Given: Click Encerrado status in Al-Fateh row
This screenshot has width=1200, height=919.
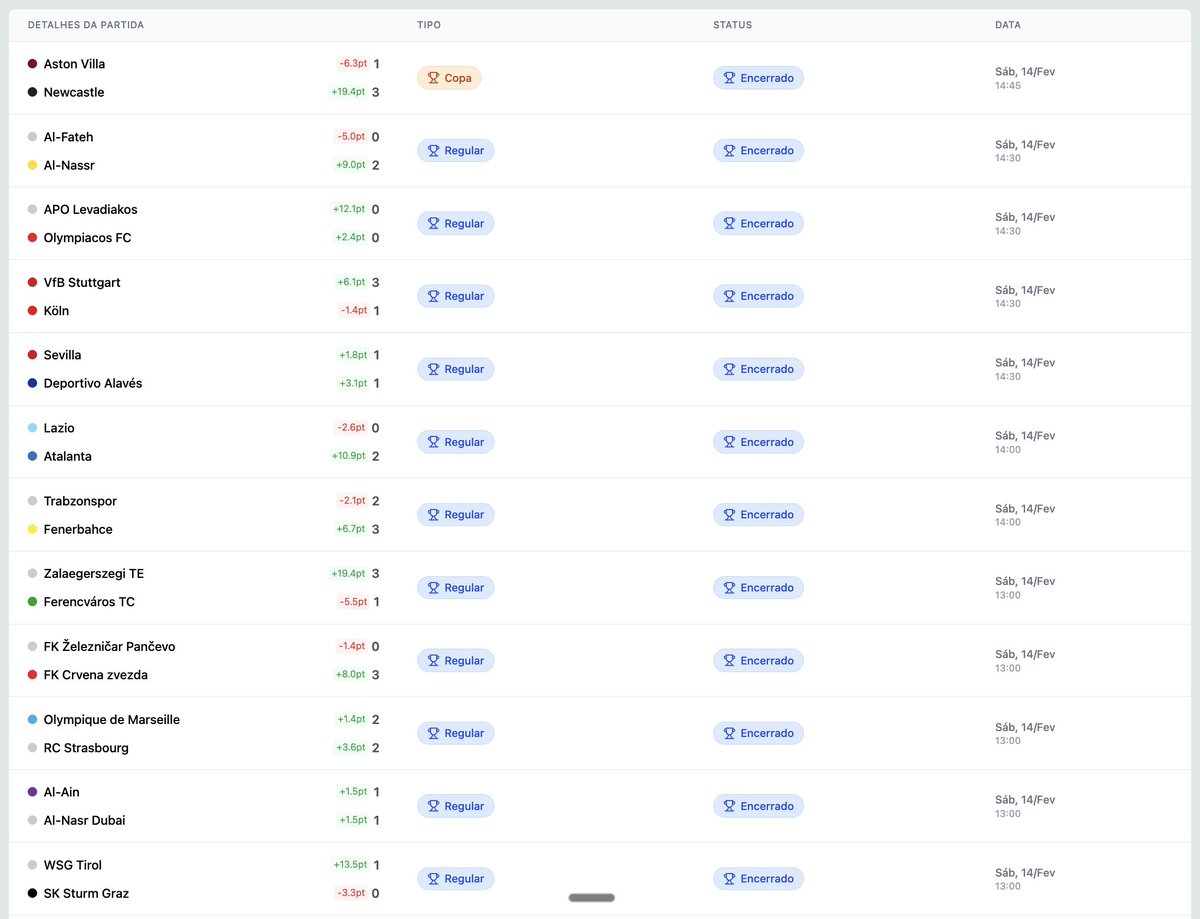Looking at the screenshot, I should click(758, 151).
